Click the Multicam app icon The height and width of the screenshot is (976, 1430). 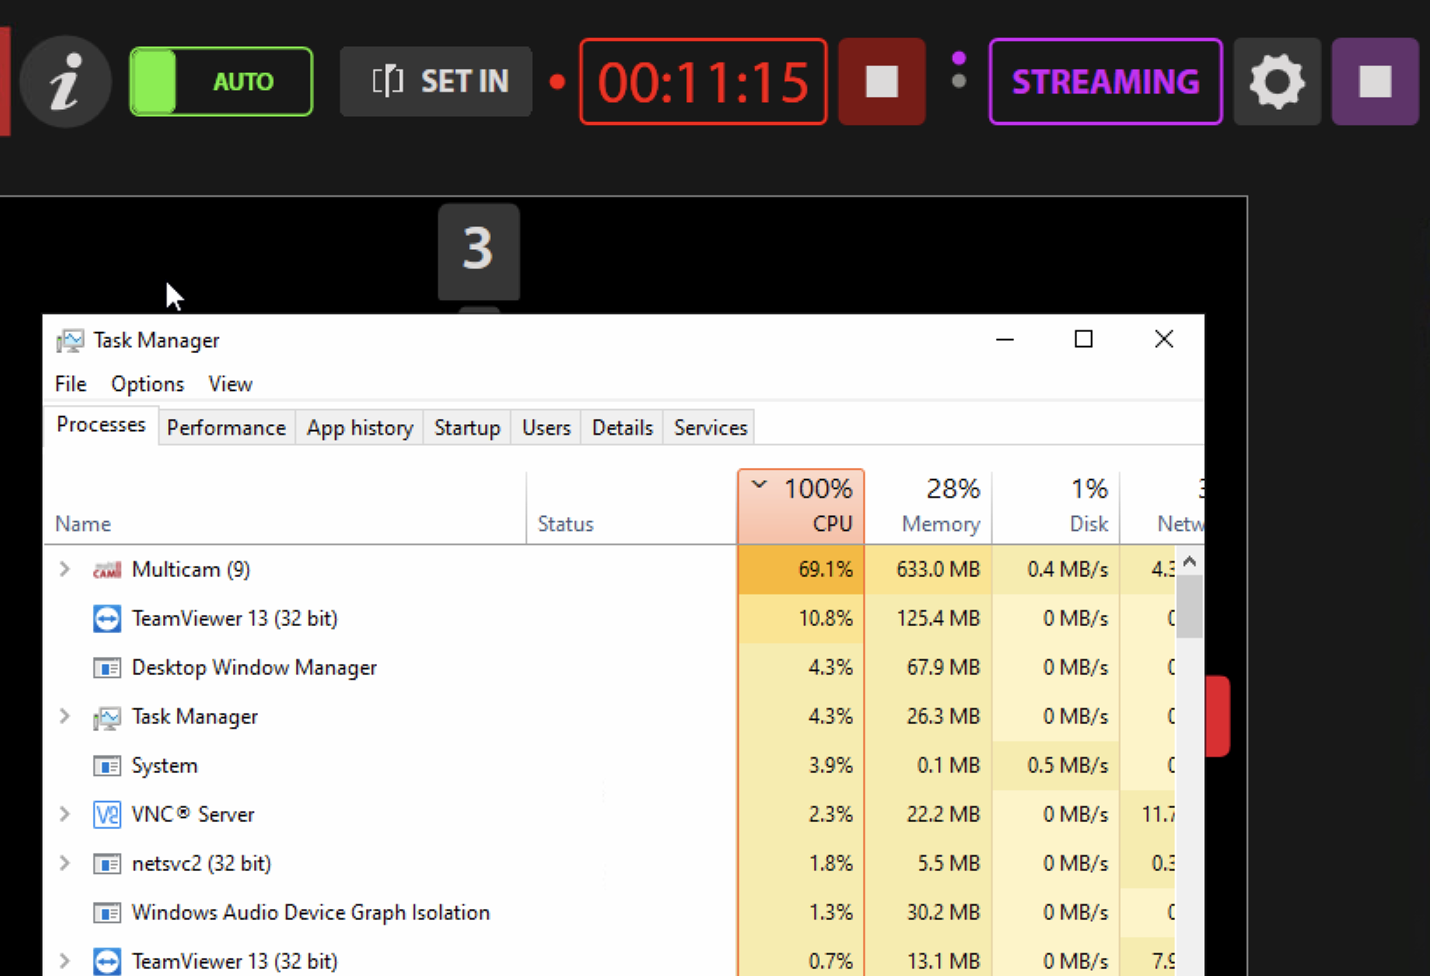tap(107, 570)
